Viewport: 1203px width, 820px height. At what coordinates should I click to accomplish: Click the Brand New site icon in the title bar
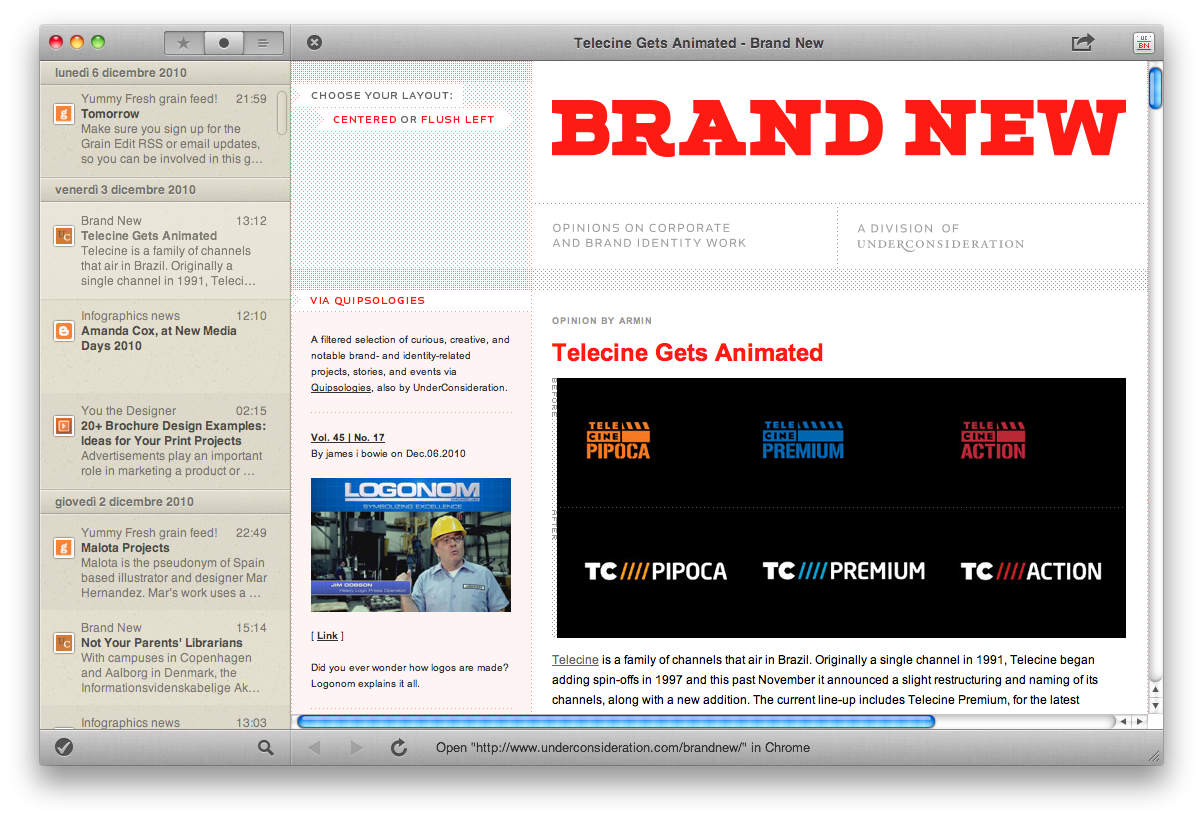point(1143,42)
